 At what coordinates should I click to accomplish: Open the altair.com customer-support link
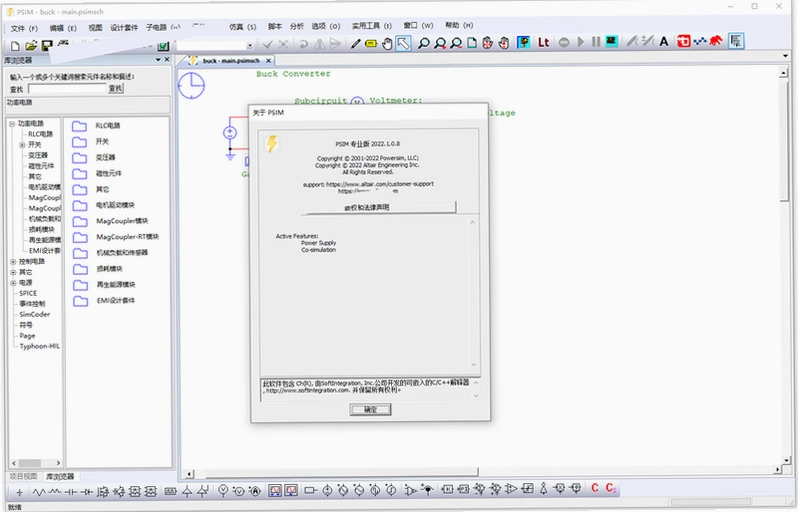pyautogui.click(x=380, y=184)
